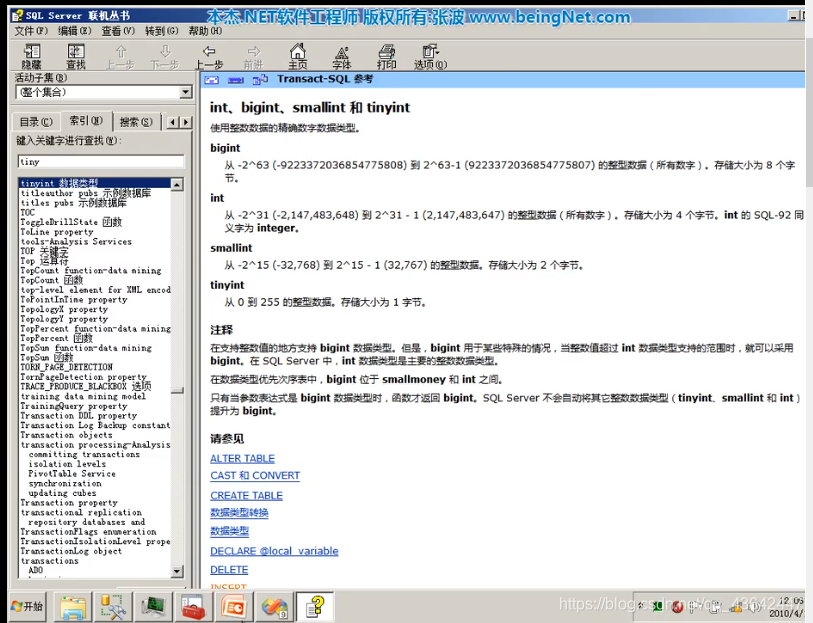
Task: Select index entry Transaction Log Backup constant
Action: tap(95, 425)
